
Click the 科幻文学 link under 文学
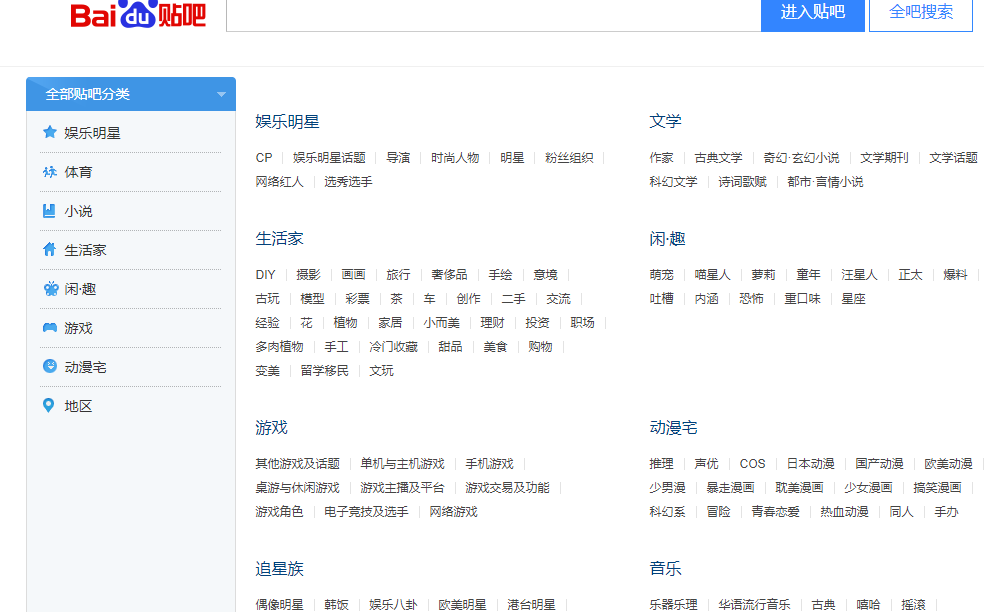point(673,181)
